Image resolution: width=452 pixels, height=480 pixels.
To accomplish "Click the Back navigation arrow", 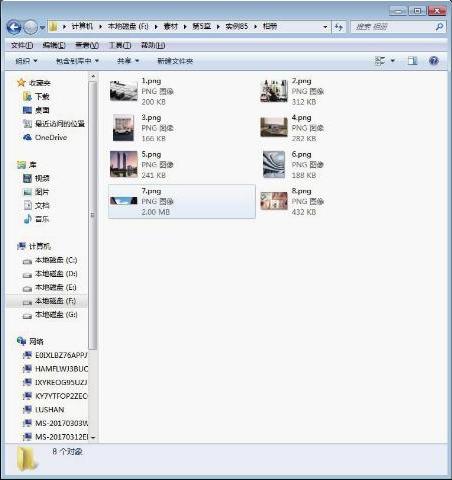I will coord(14,27).
